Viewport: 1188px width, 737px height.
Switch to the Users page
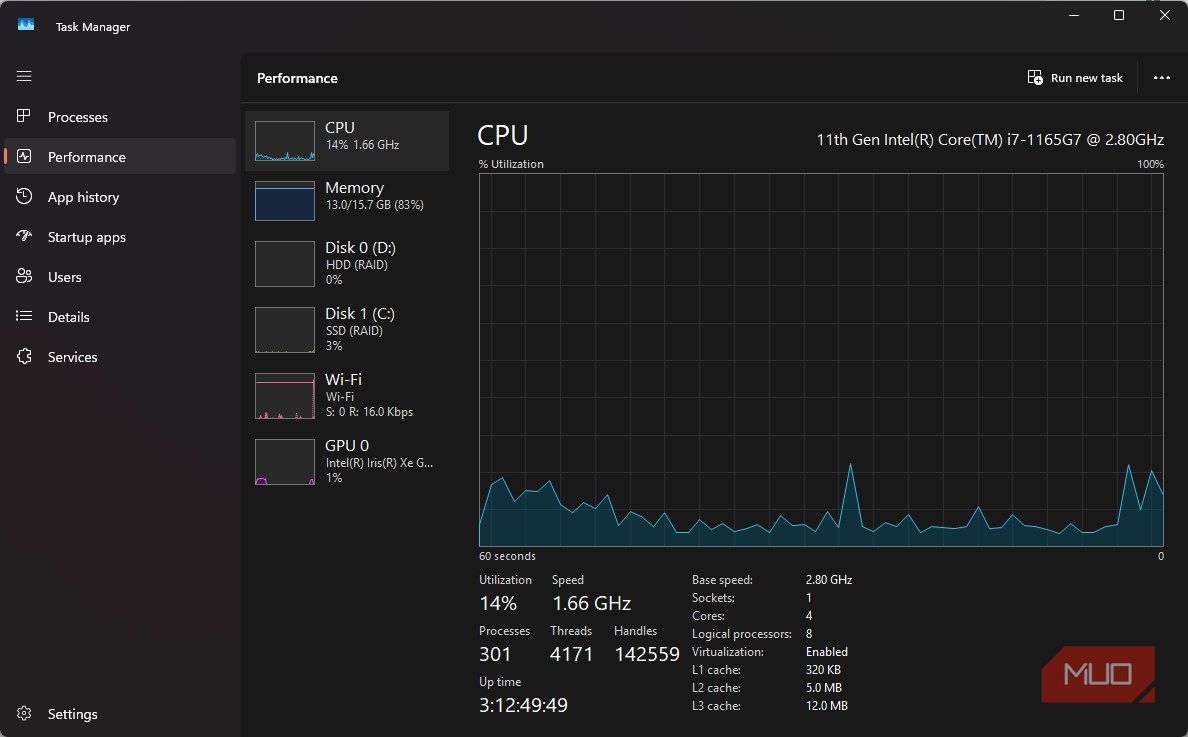pyautogui.click(x=64, y=277)
